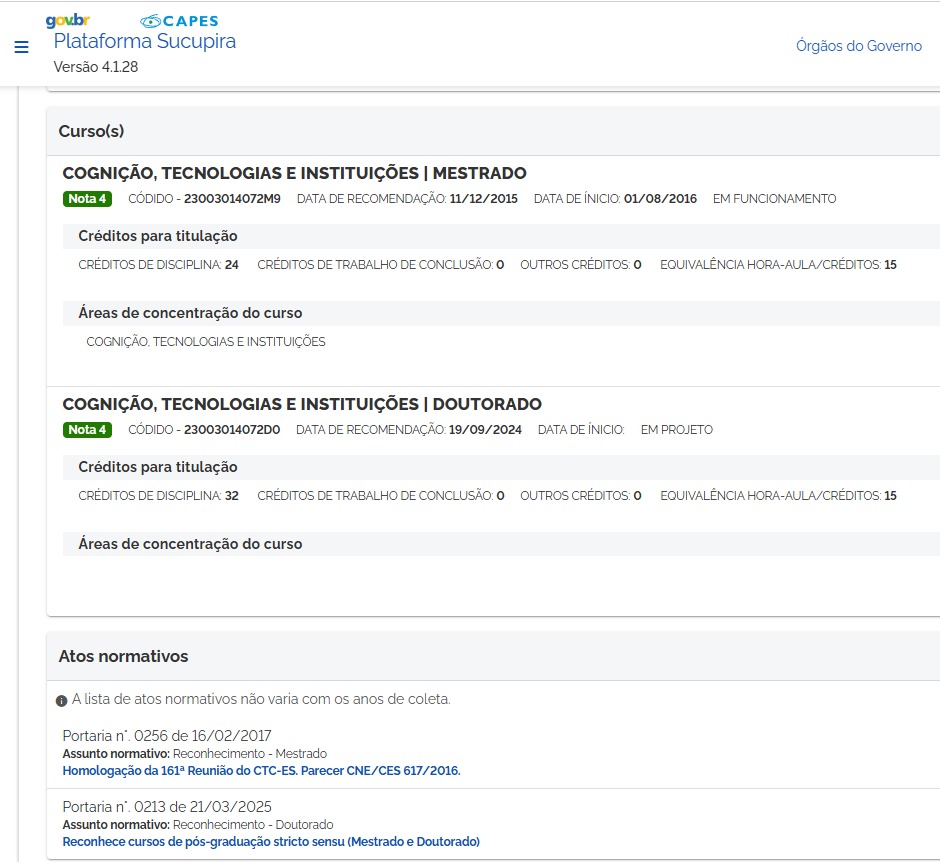The height and width of the screenshot is (862, 940).
Task: Open the Órgãos do Governo link
Action: [858, 46]
